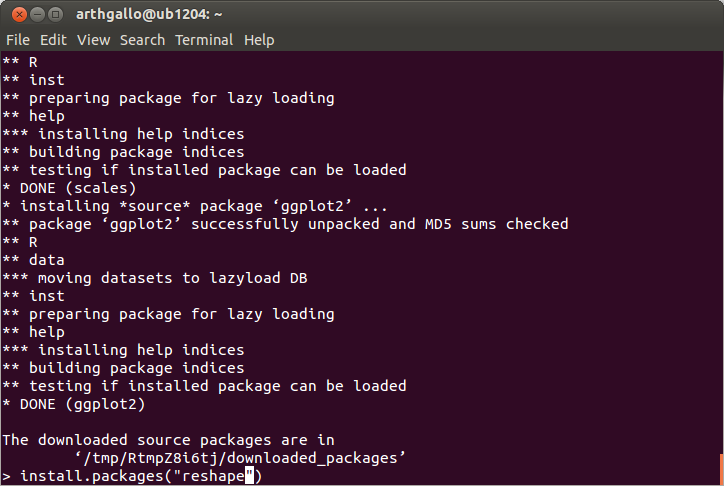Open the View menu
The height and width of the screenshot is (486, 724).
pyautogui.click(x=93, y=40)
